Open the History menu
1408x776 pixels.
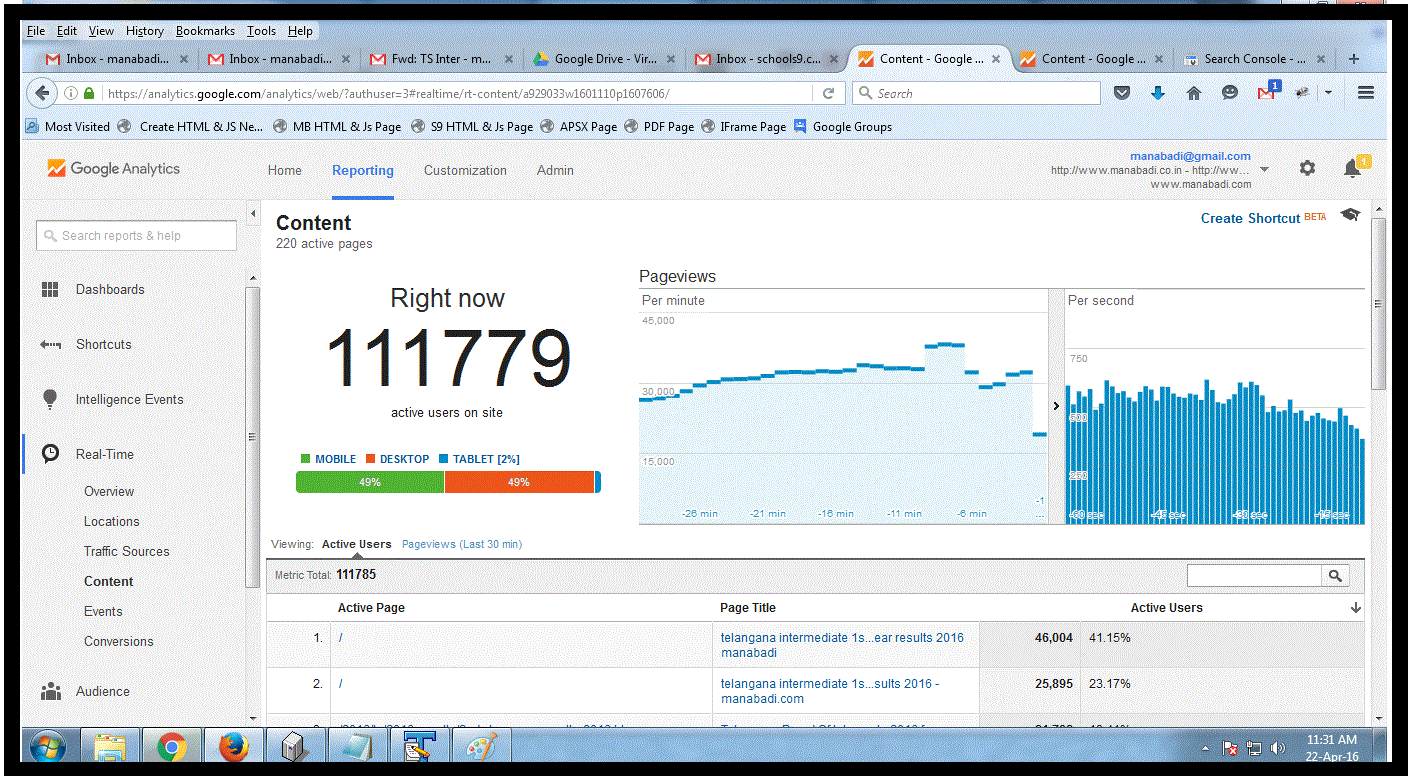click(x=145, y=31)
